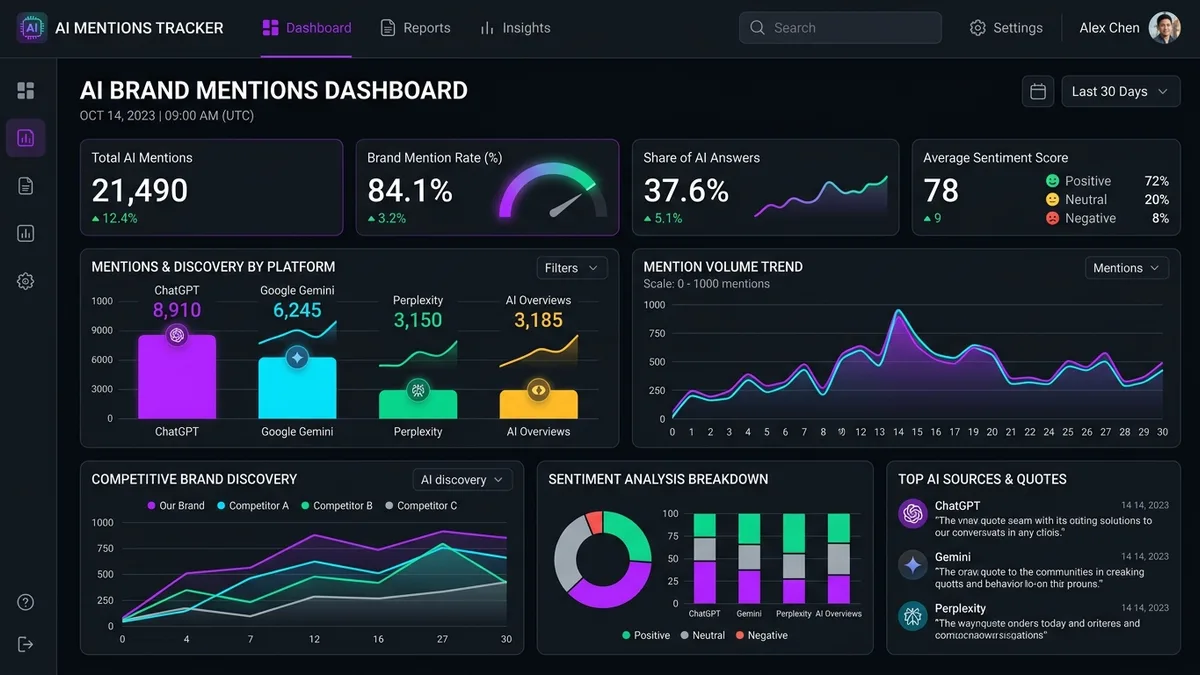Viewport: 1200px width, 675px height.
Task: Click the Share of AI Answers sparkline
Action: [x=822, y=196]
